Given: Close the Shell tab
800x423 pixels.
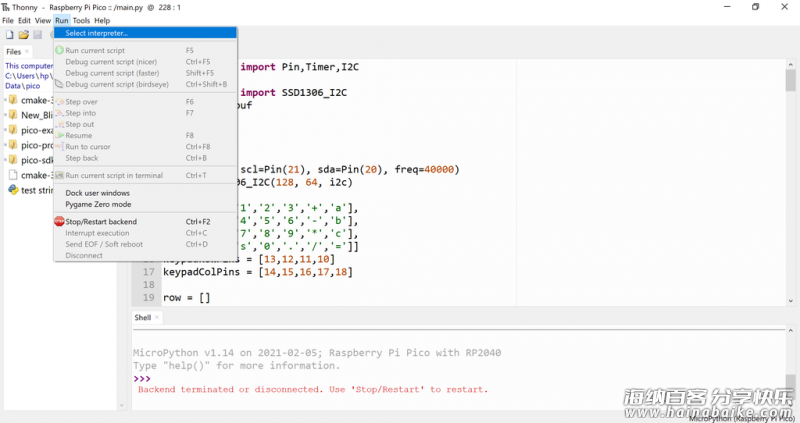Looking at the screenshot, I should click(157, 317).
